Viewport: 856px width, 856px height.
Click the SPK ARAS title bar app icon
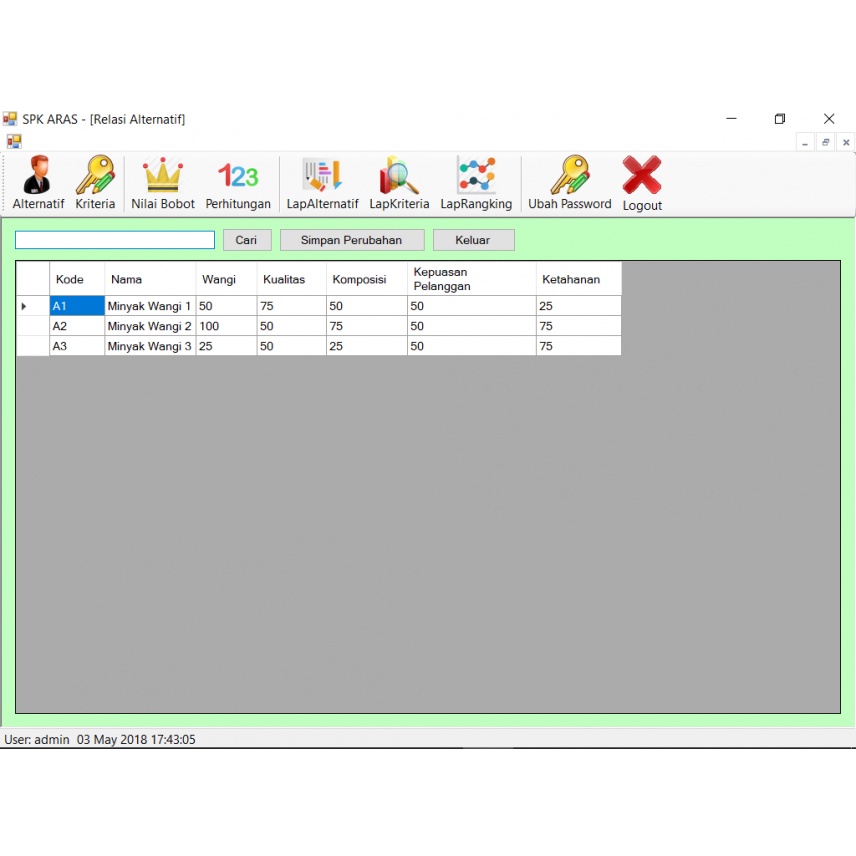tap(10, 118)
